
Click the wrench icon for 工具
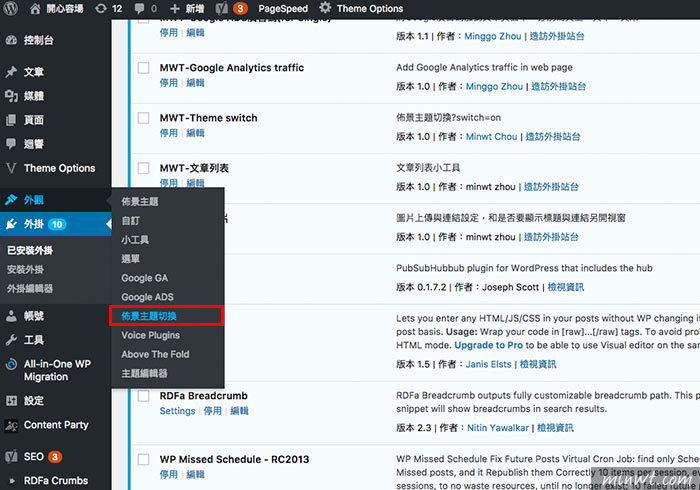tap(11, 340)
